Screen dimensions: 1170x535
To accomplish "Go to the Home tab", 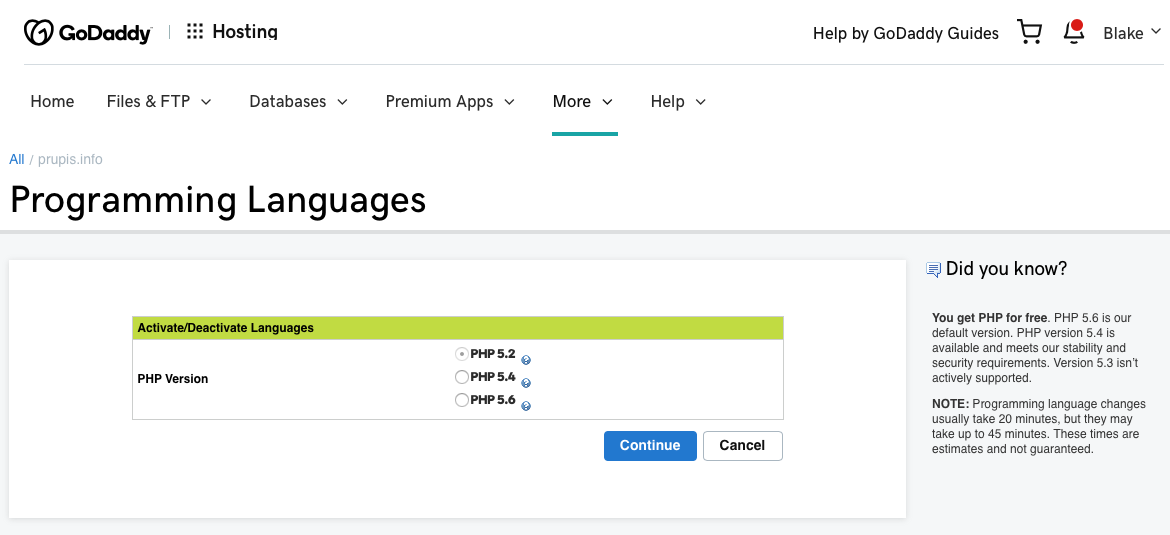I will (x=52, y=101).
